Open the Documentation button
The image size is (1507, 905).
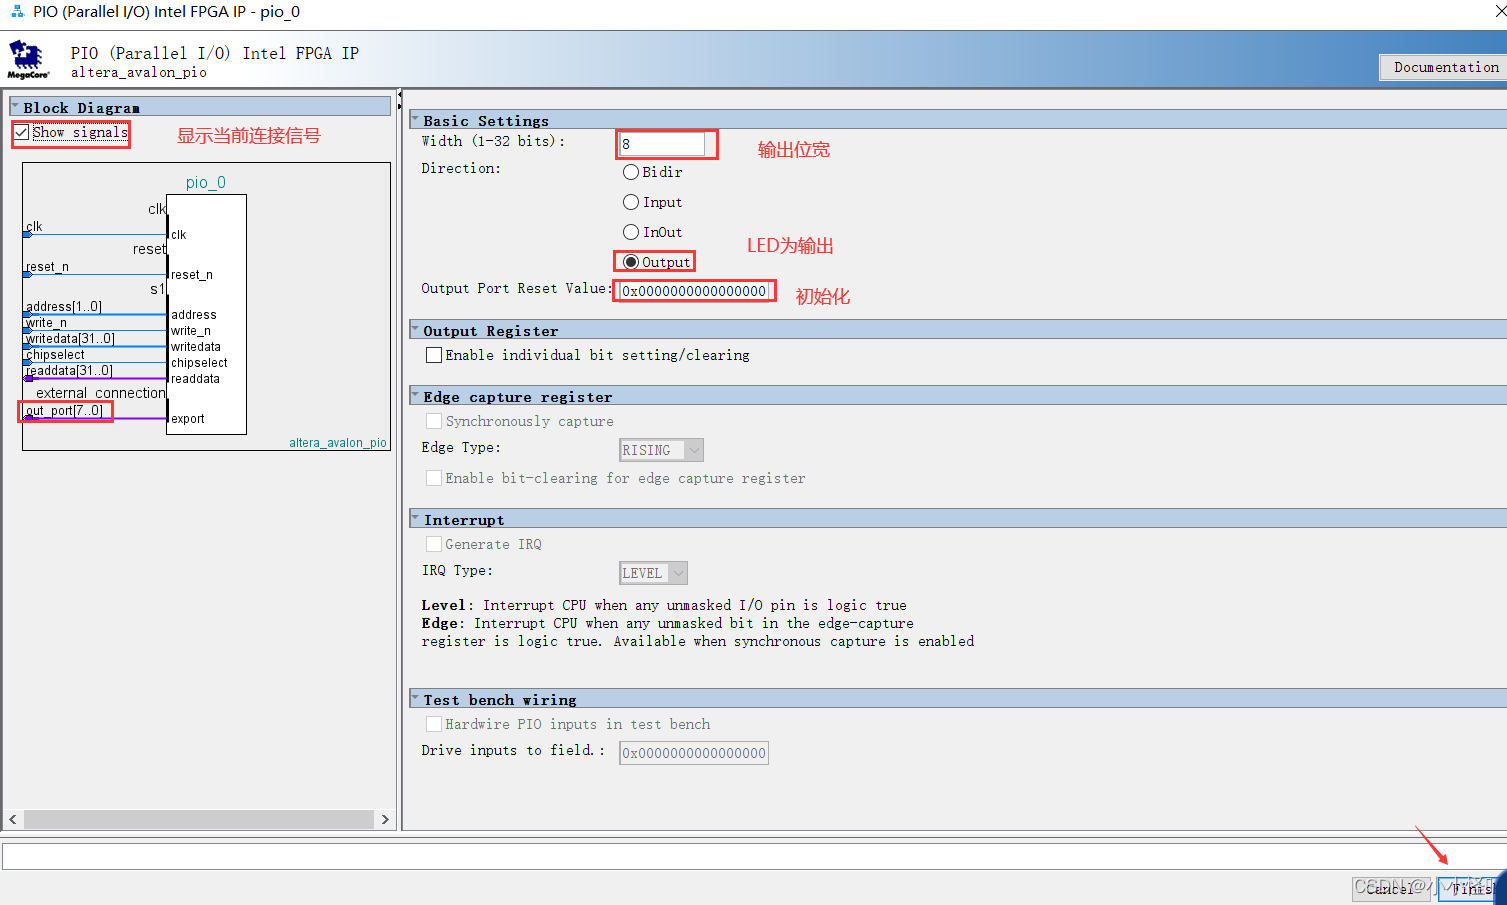(x=1446, y=67)
